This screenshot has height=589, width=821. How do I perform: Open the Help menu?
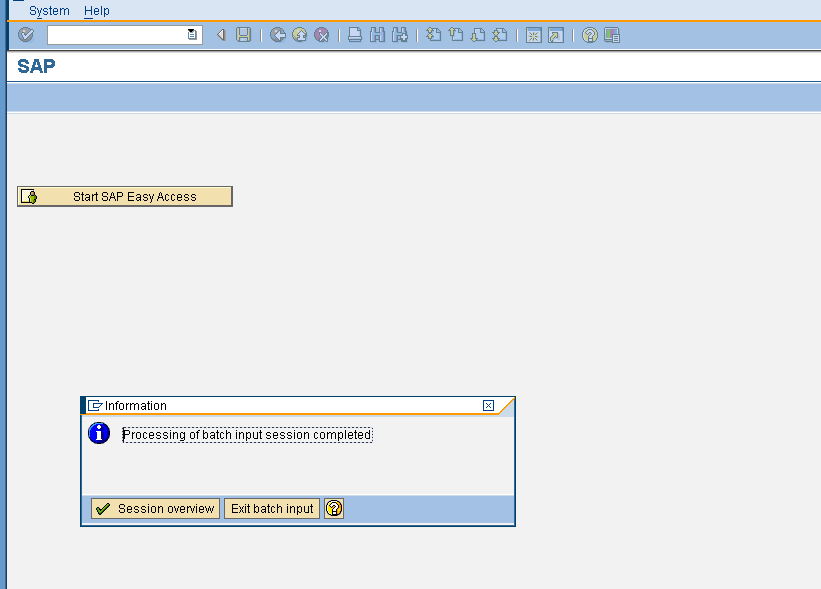click(x=97, y=10)
